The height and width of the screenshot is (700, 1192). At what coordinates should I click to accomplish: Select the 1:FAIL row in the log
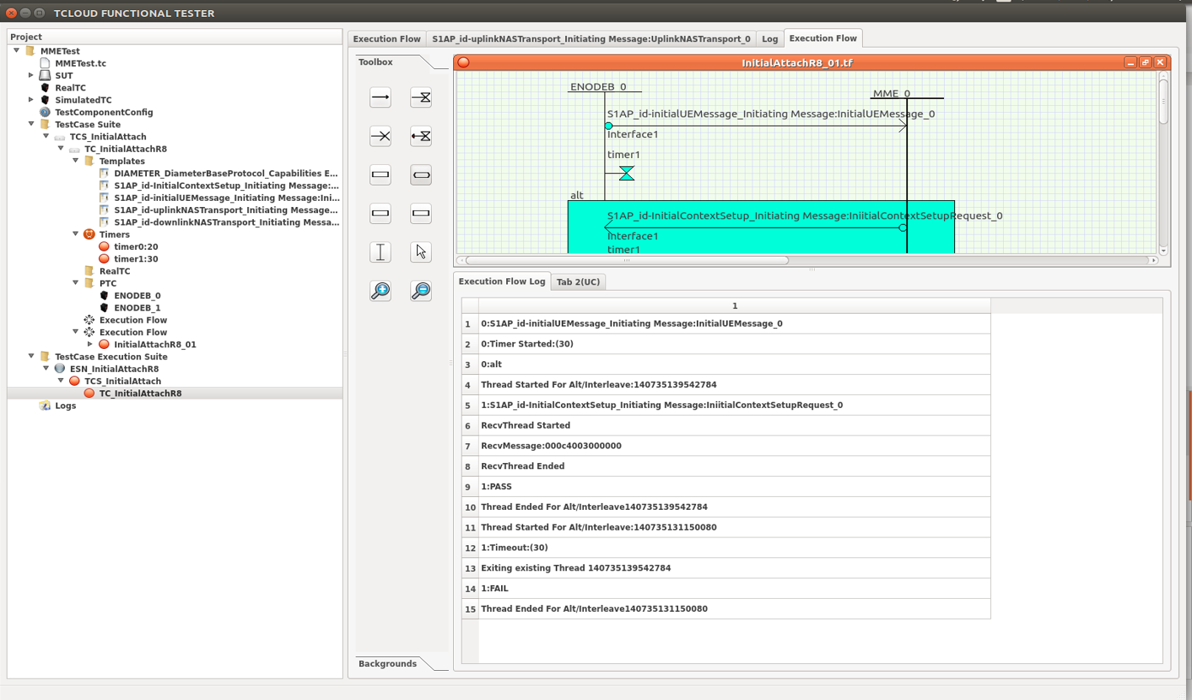coord(494,589)
